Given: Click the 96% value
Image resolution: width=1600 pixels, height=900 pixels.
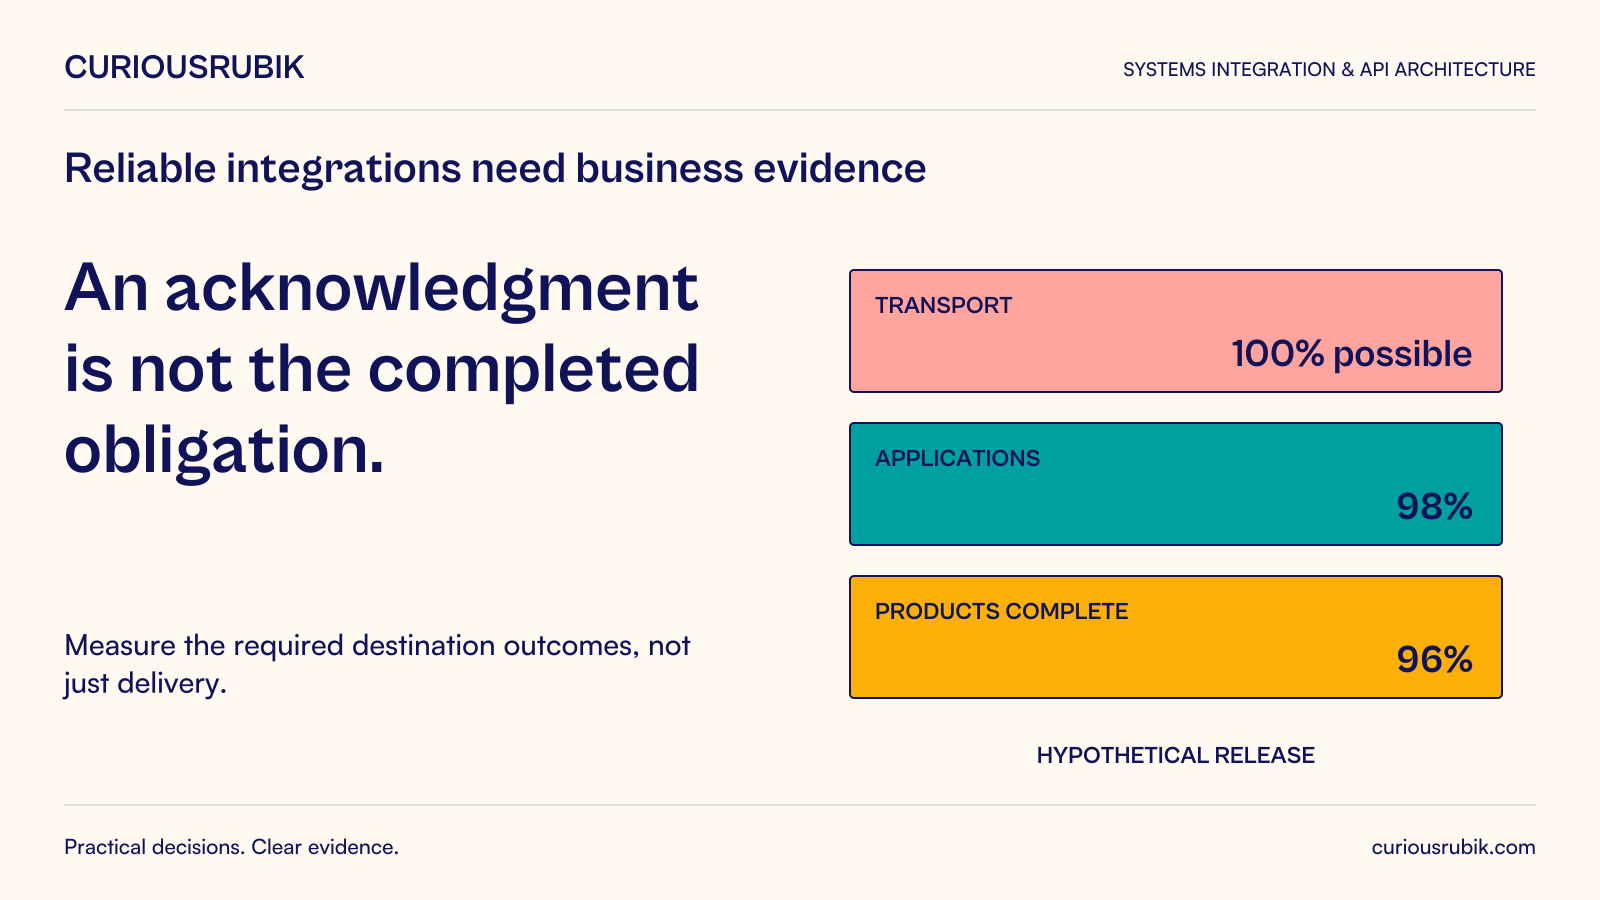Looking at the screenshot, I should point(1434,660).
